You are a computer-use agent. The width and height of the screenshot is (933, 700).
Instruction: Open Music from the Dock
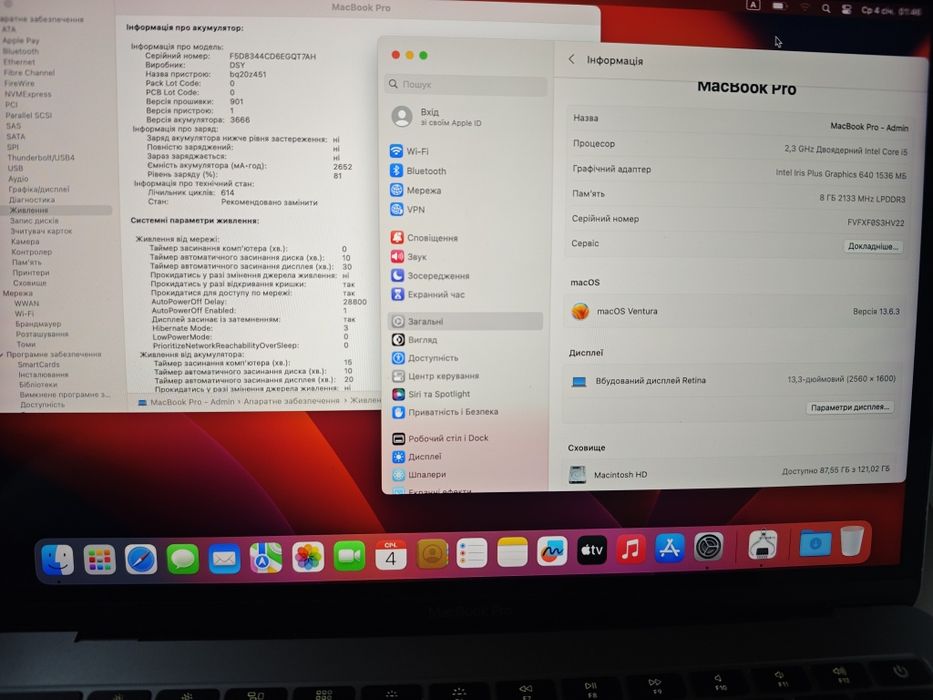pyautogui.click(x=631, y=549)
